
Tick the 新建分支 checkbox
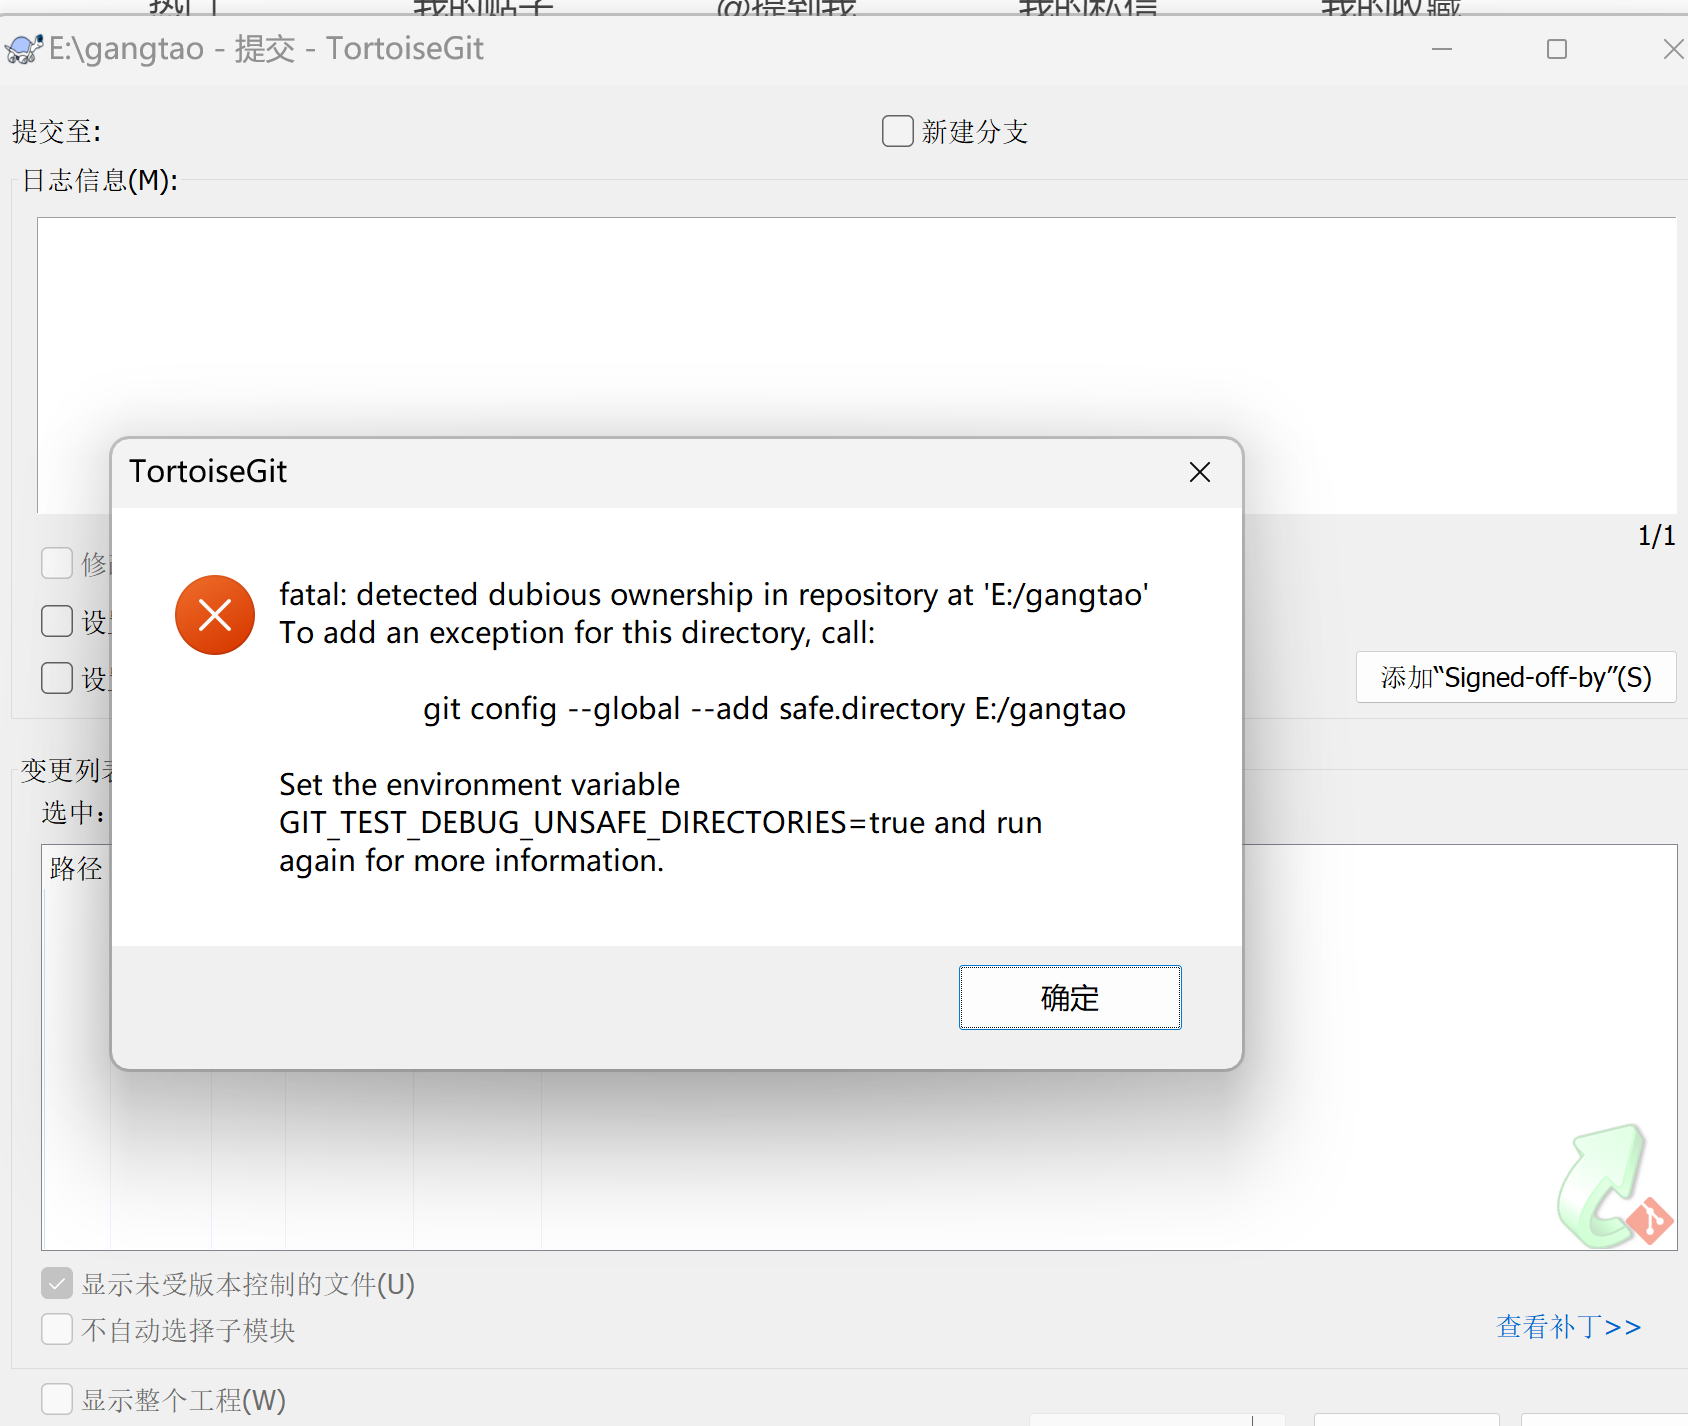(898, 131)
